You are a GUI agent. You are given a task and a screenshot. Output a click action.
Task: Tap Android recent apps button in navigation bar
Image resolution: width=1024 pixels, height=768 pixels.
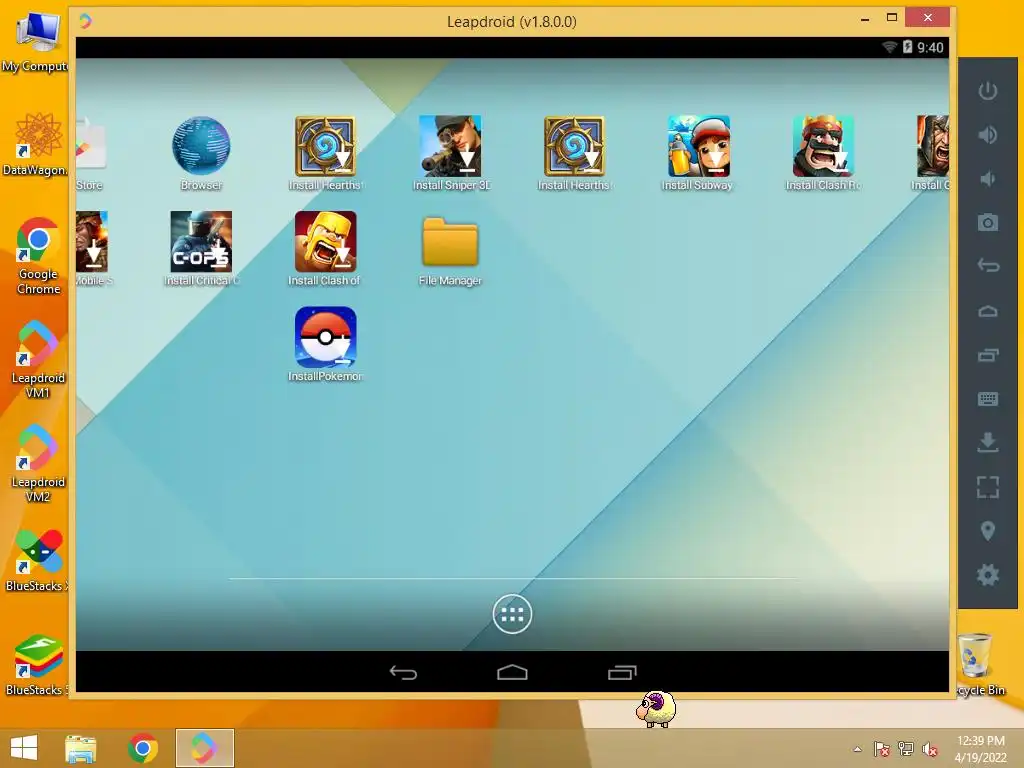pos(622,672)
